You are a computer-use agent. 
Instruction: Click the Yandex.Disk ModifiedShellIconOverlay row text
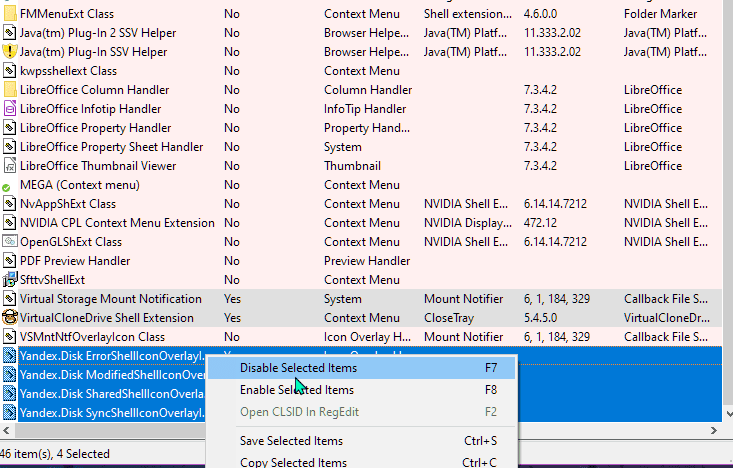click(112, 375)
